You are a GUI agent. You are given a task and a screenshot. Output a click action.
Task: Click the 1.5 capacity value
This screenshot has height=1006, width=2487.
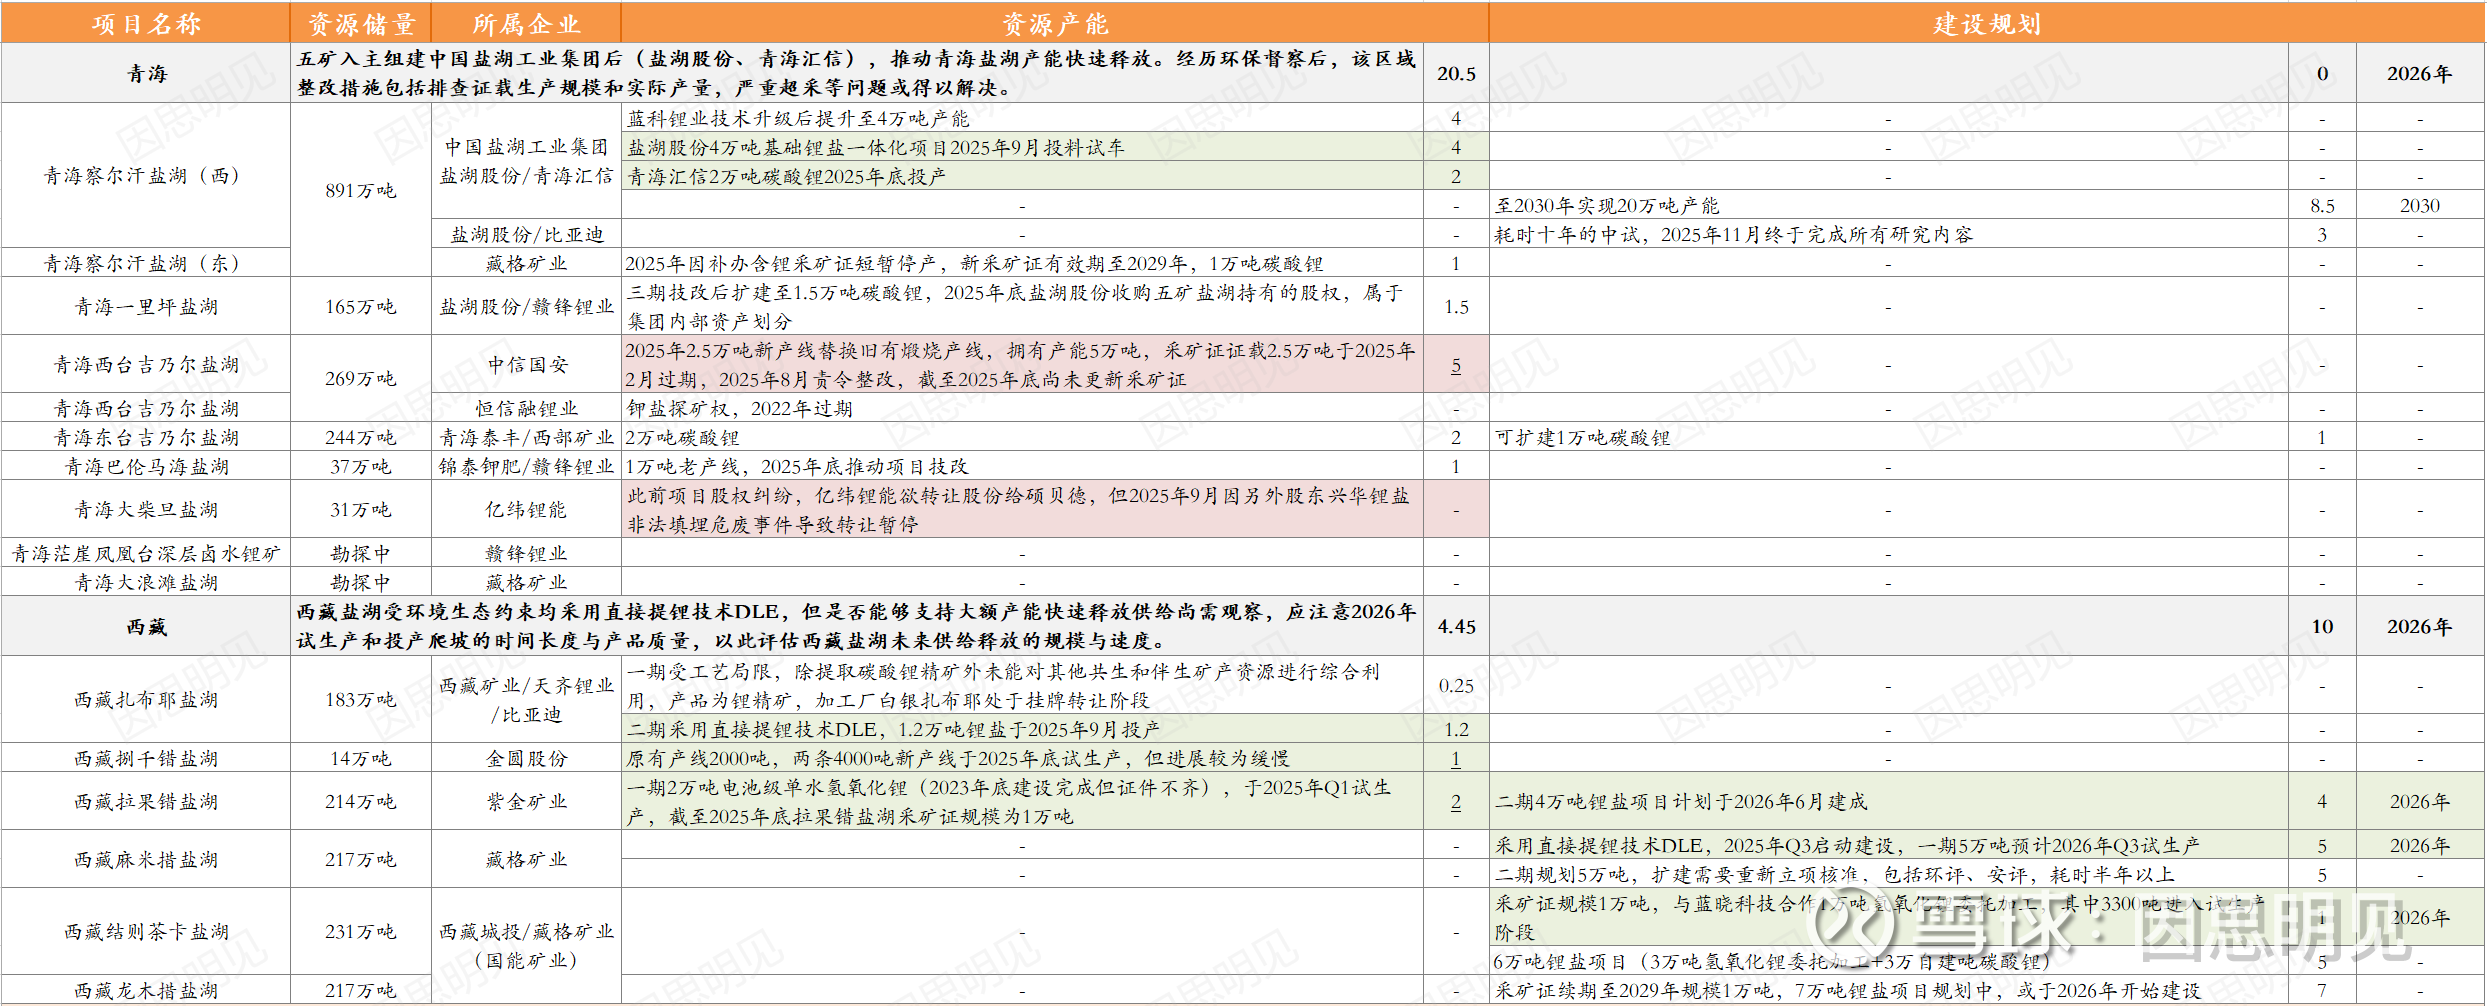(1456, 306)
